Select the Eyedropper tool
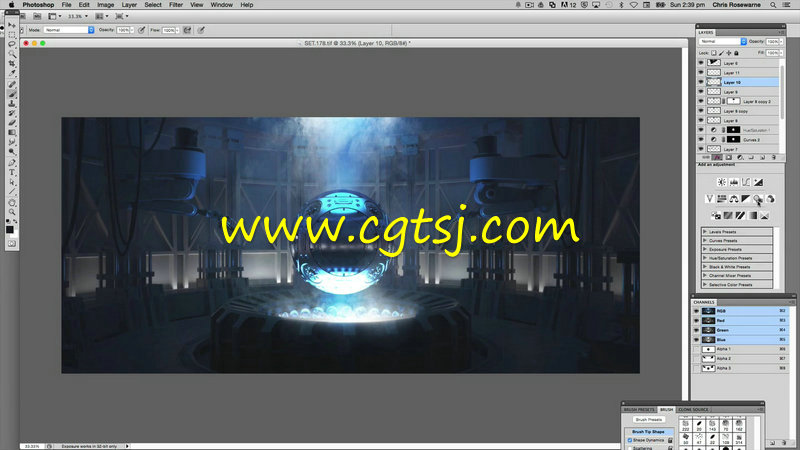Screen dimensions: 800x450 click(12, 73)
